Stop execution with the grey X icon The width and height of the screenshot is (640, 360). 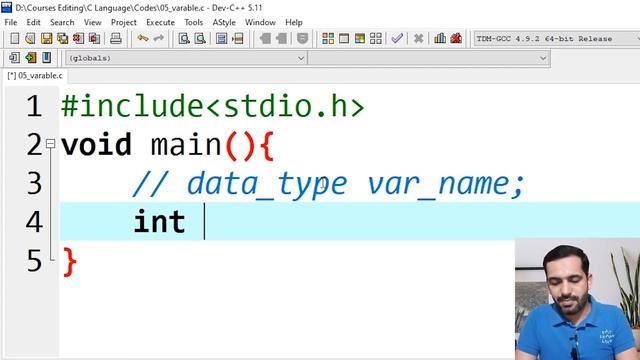click(418, 39)
